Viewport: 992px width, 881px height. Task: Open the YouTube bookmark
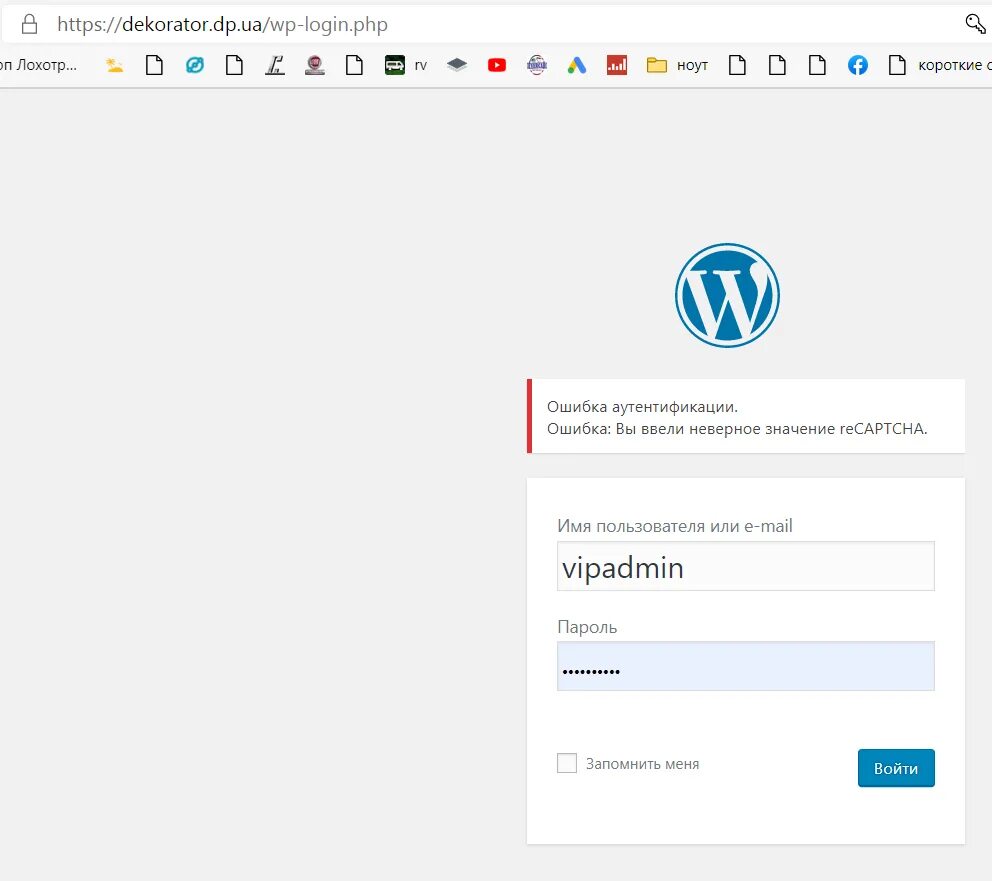coord(497,65)
